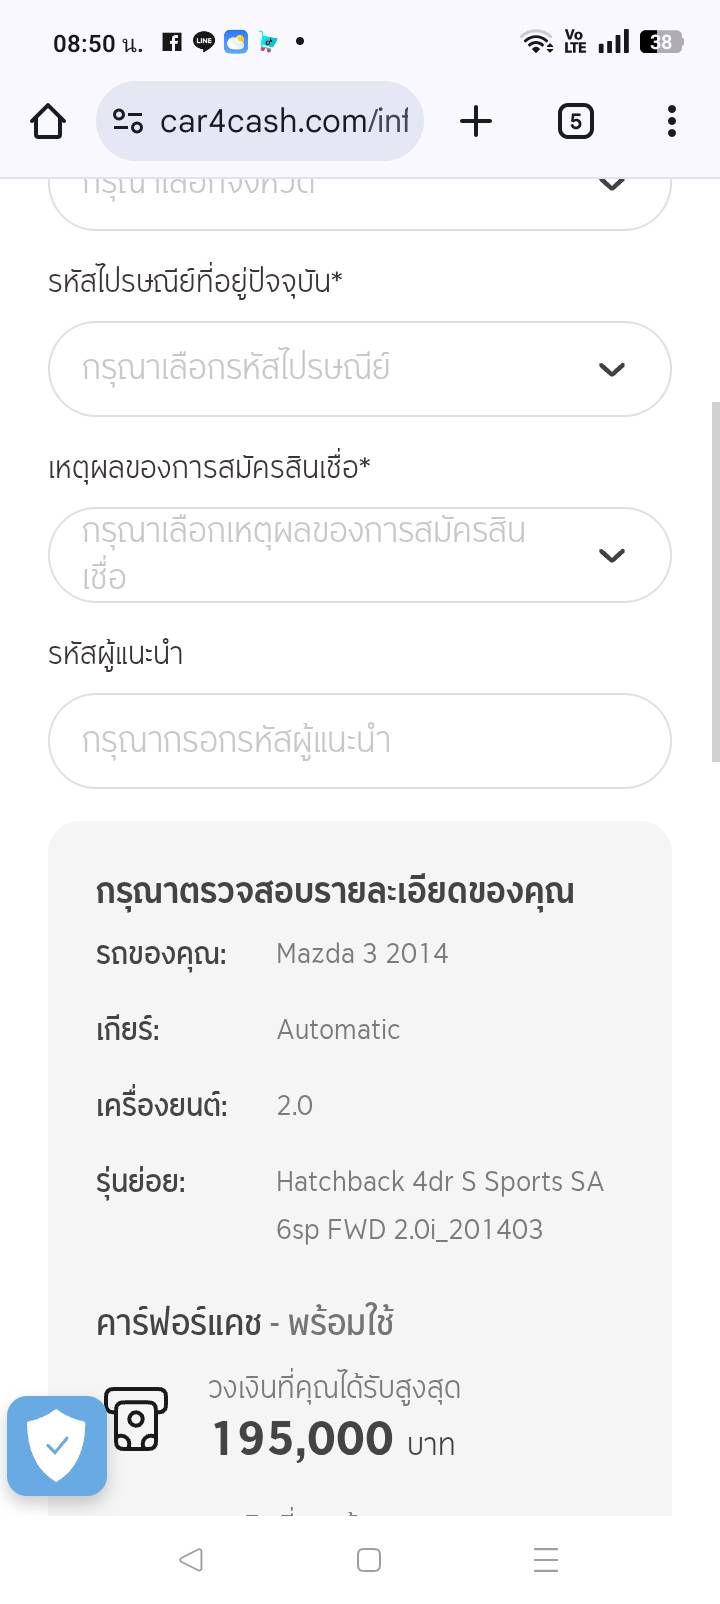Open Android recent apps menu button

pyautogui.click(x=545, y=1560)
